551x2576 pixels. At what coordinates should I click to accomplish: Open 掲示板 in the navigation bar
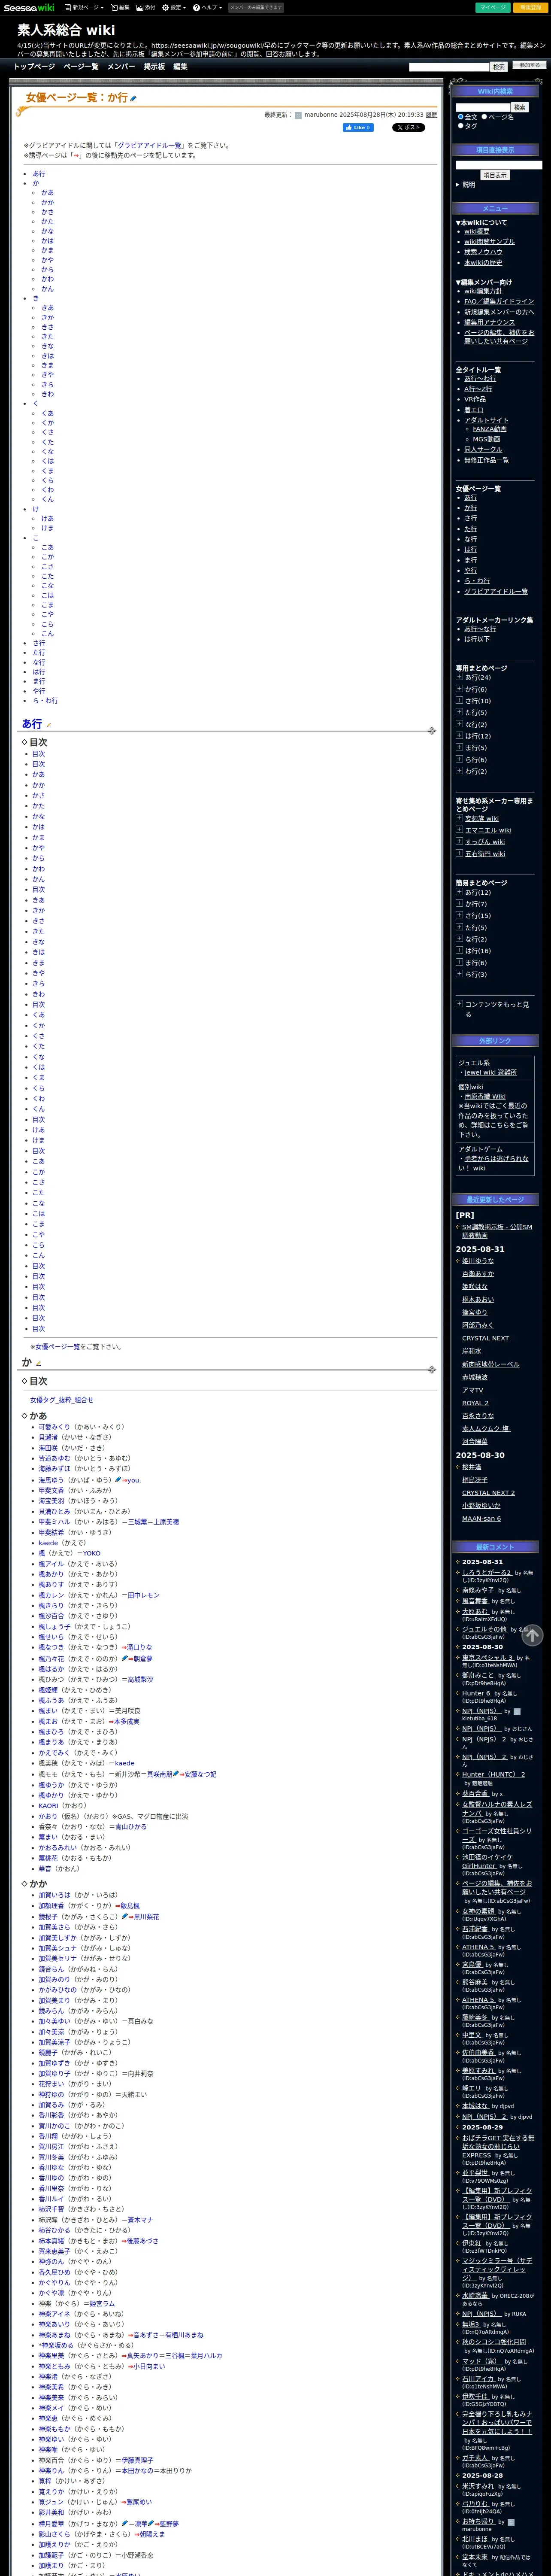coord(154,67)
